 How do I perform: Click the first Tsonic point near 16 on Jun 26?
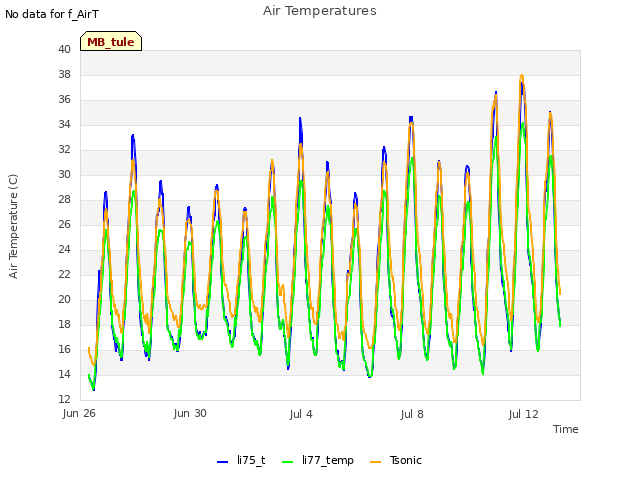89,348
